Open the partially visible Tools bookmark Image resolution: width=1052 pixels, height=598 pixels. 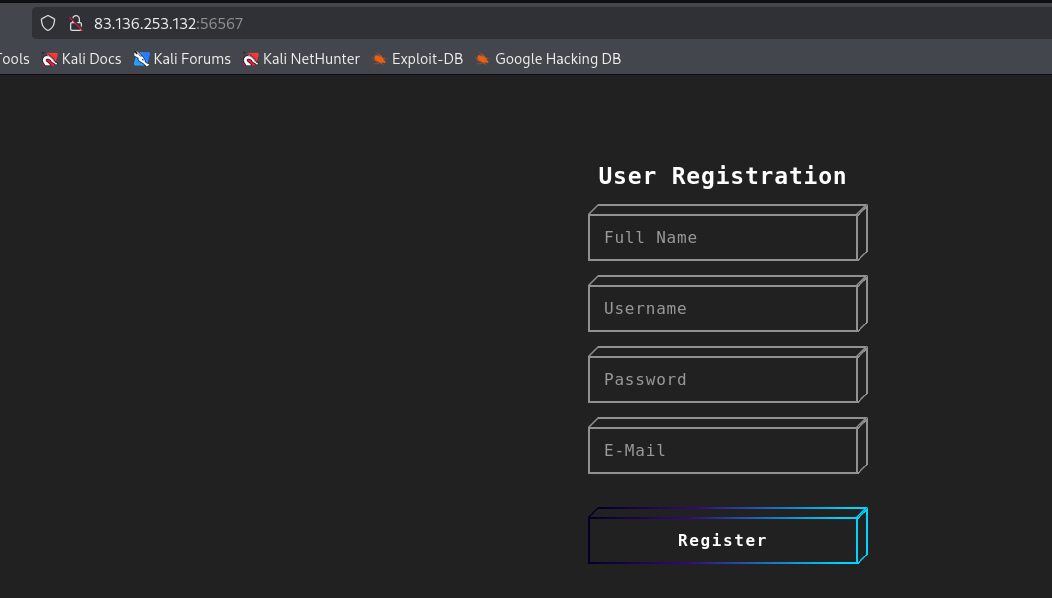click(x=14, y=59)
